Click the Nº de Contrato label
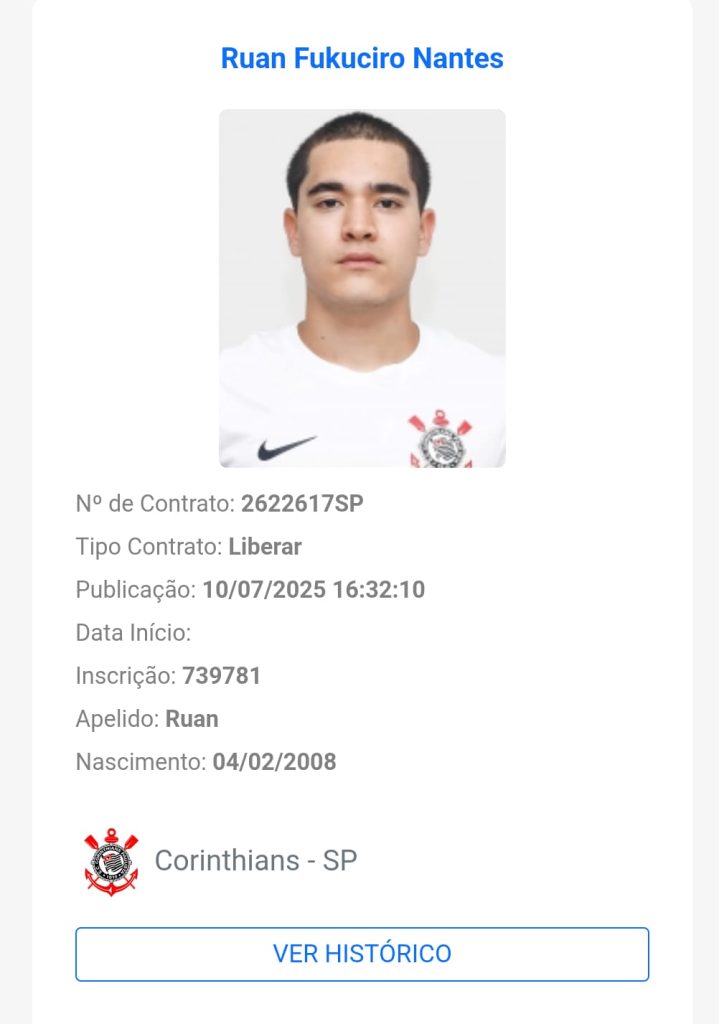The height and width of the screenshot is (1024, 719). [x=155, y=504]
